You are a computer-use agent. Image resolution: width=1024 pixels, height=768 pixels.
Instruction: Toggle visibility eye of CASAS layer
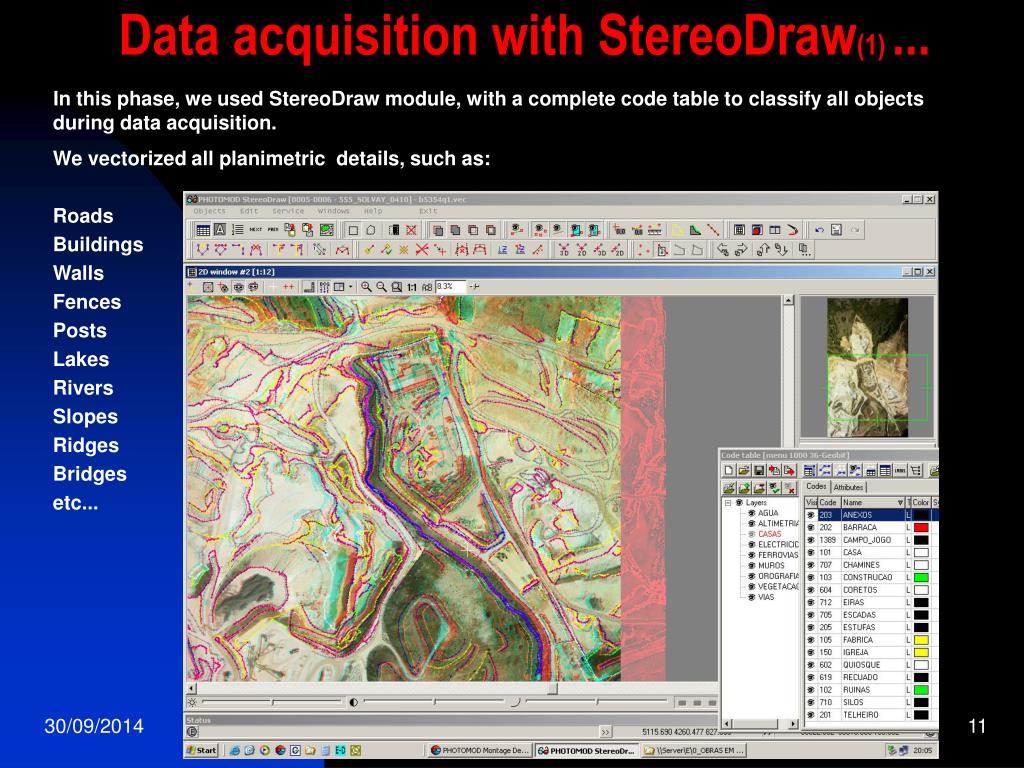752,534
